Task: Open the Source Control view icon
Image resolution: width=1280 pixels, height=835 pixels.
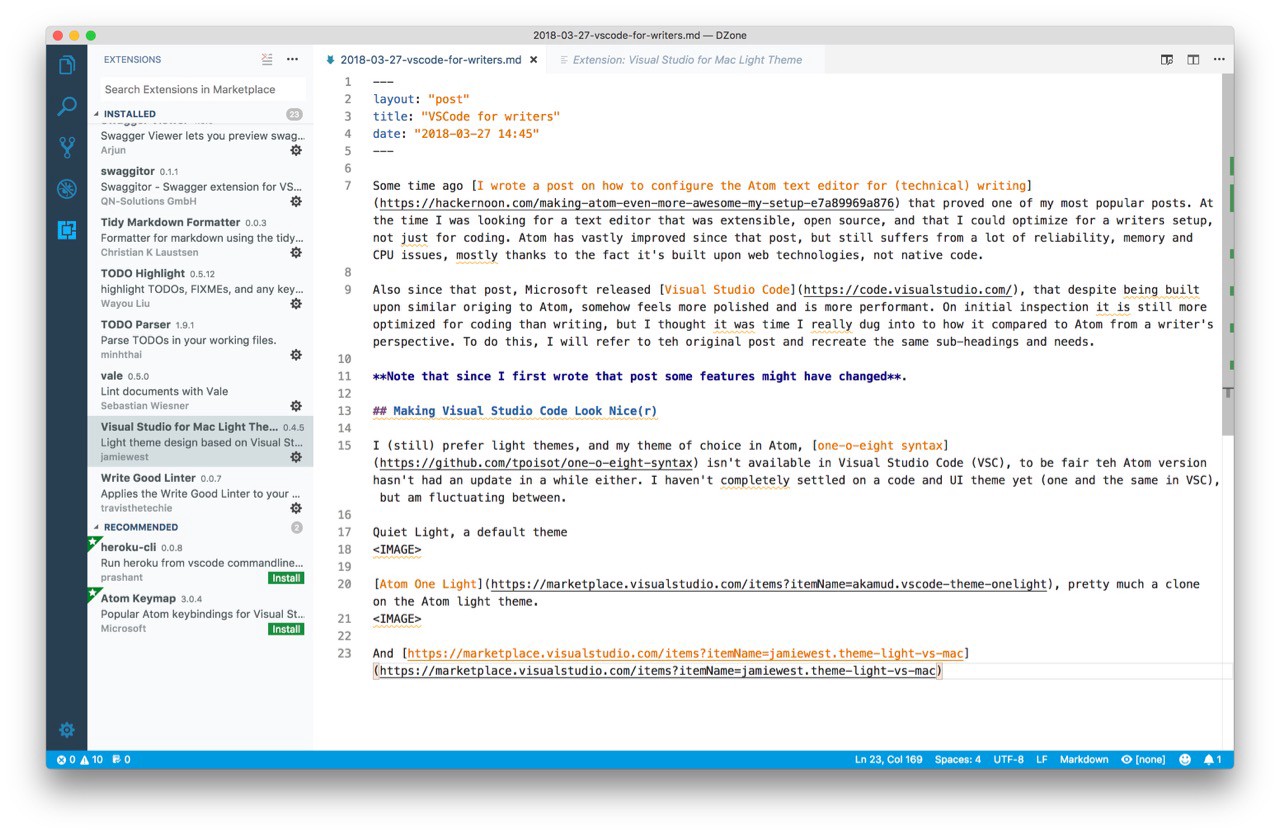Action: pyautogui.click(x=67, y=148)
